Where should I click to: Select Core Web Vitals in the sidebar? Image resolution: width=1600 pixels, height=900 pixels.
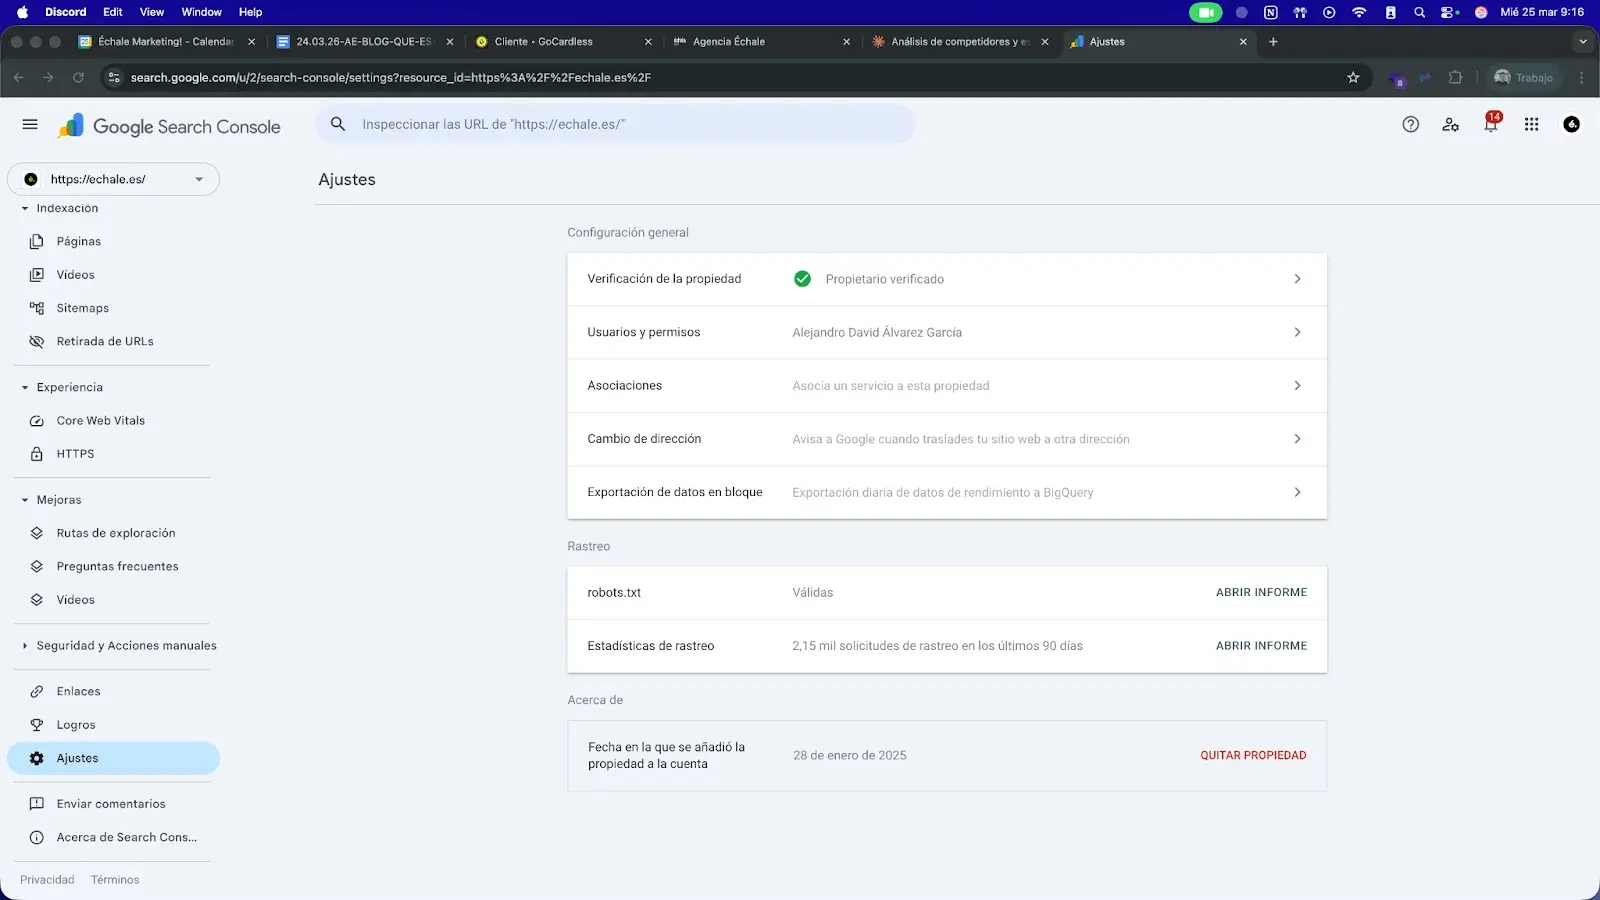click(100, 420)
